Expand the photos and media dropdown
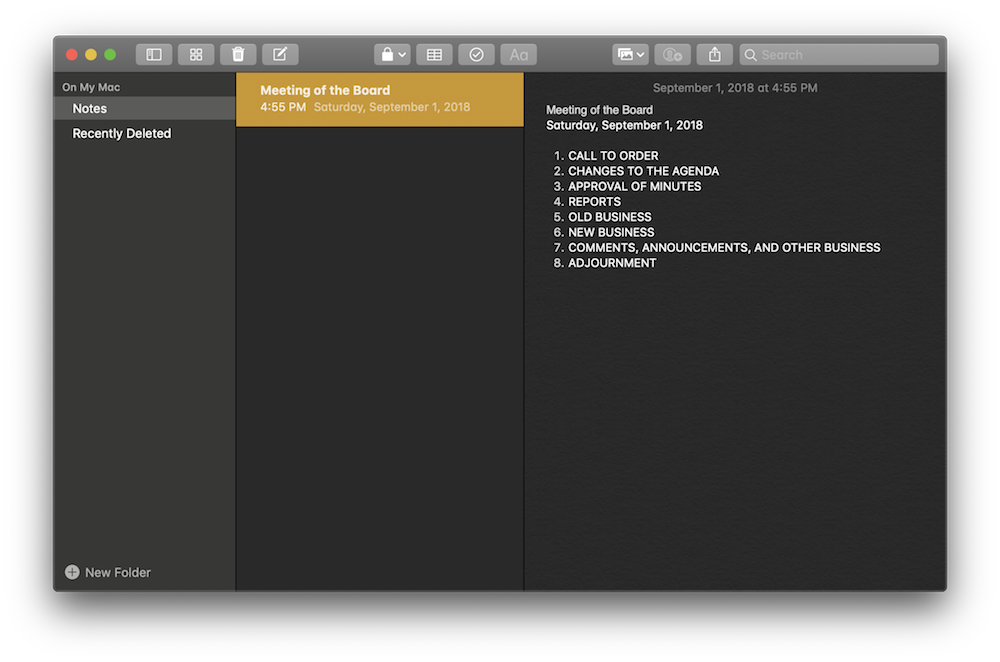1000x662 pixels. [630, 55]
